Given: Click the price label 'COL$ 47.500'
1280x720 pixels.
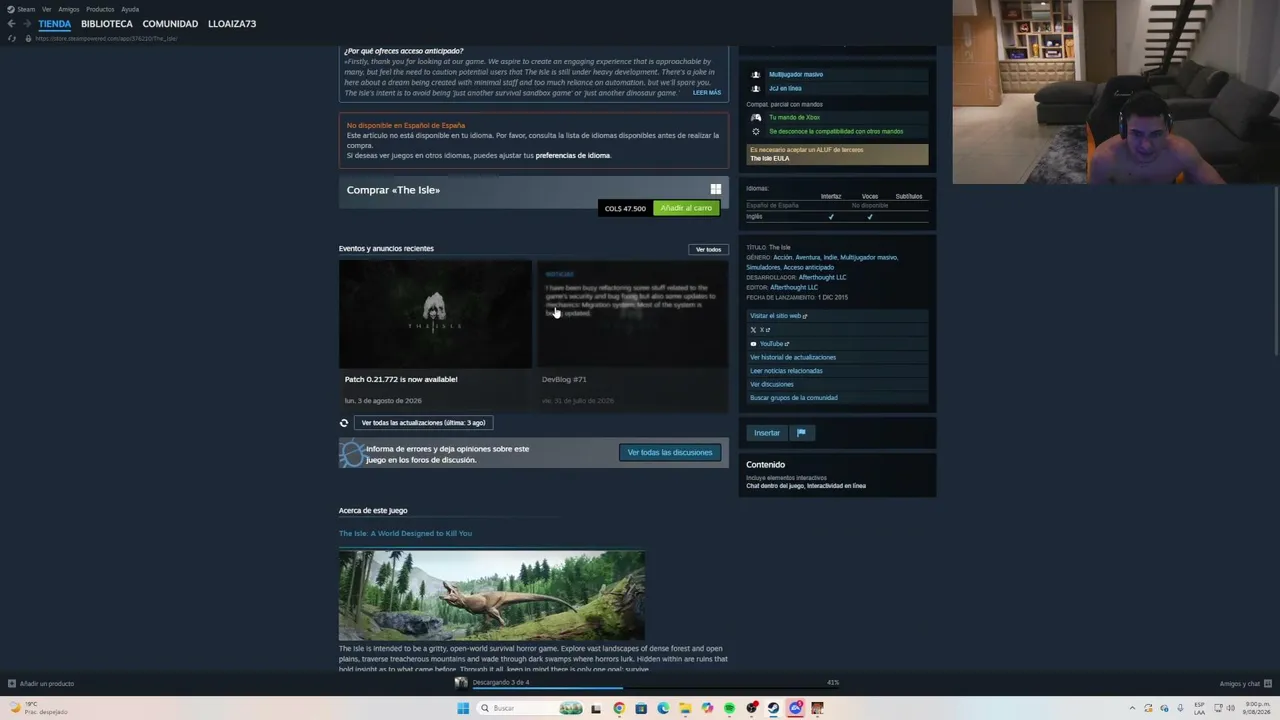Looking at the screenshot, I should tap(625, 208).
